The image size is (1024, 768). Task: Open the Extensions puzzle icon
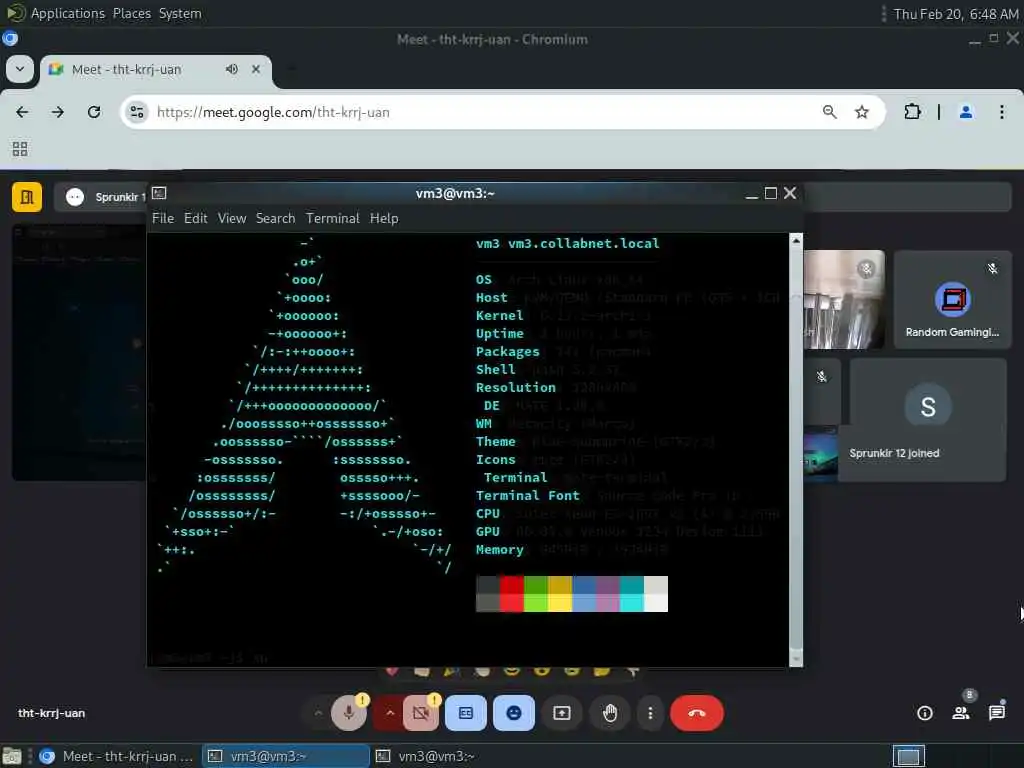coord(912,112)
